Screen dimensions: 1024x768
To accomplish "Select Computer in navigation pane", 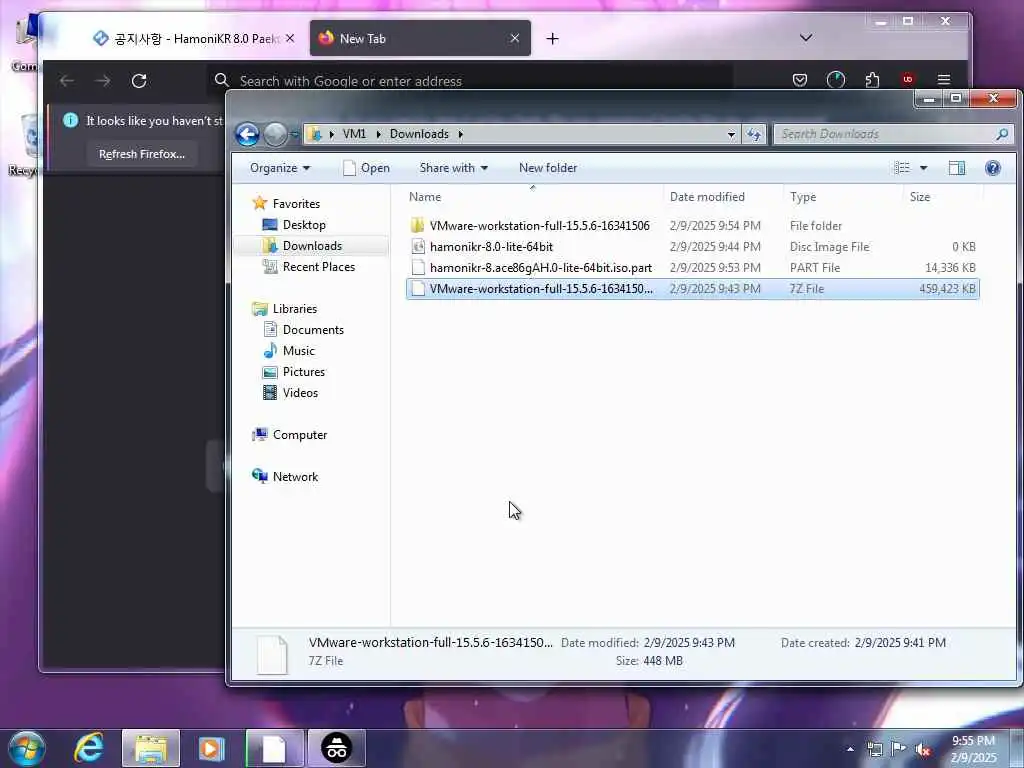I will pos(299,435).
